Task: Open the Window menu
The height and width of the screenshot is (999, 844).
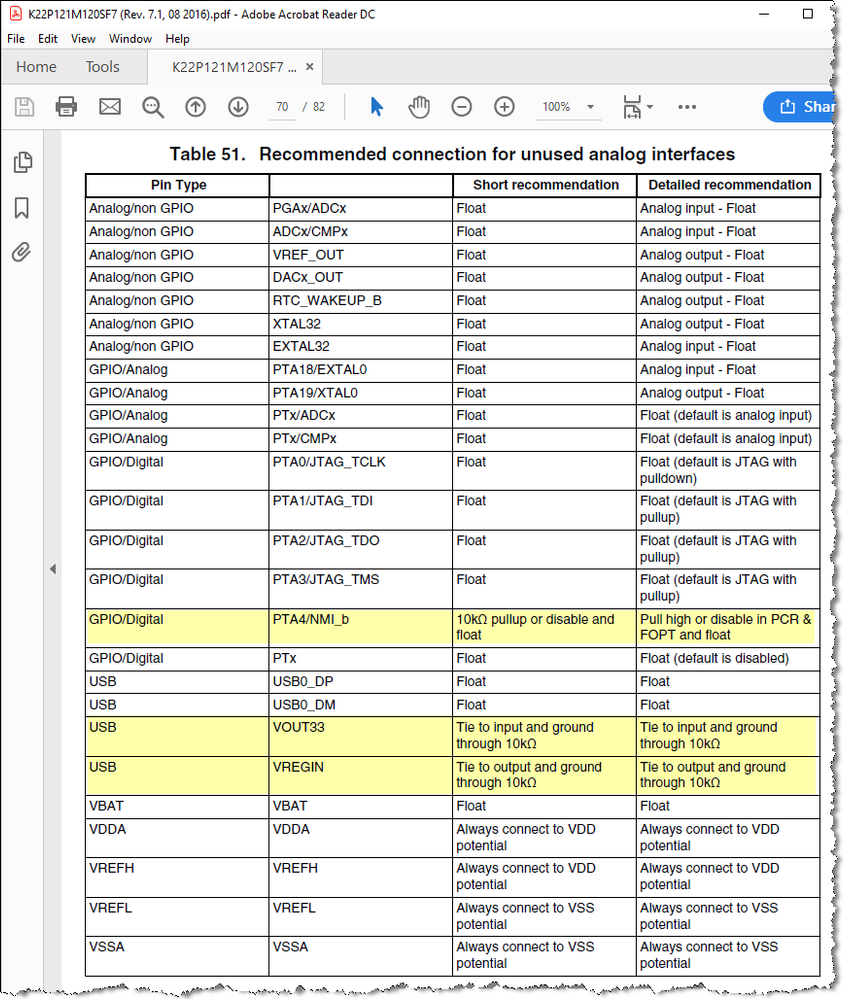Action: tap(130, 39)
